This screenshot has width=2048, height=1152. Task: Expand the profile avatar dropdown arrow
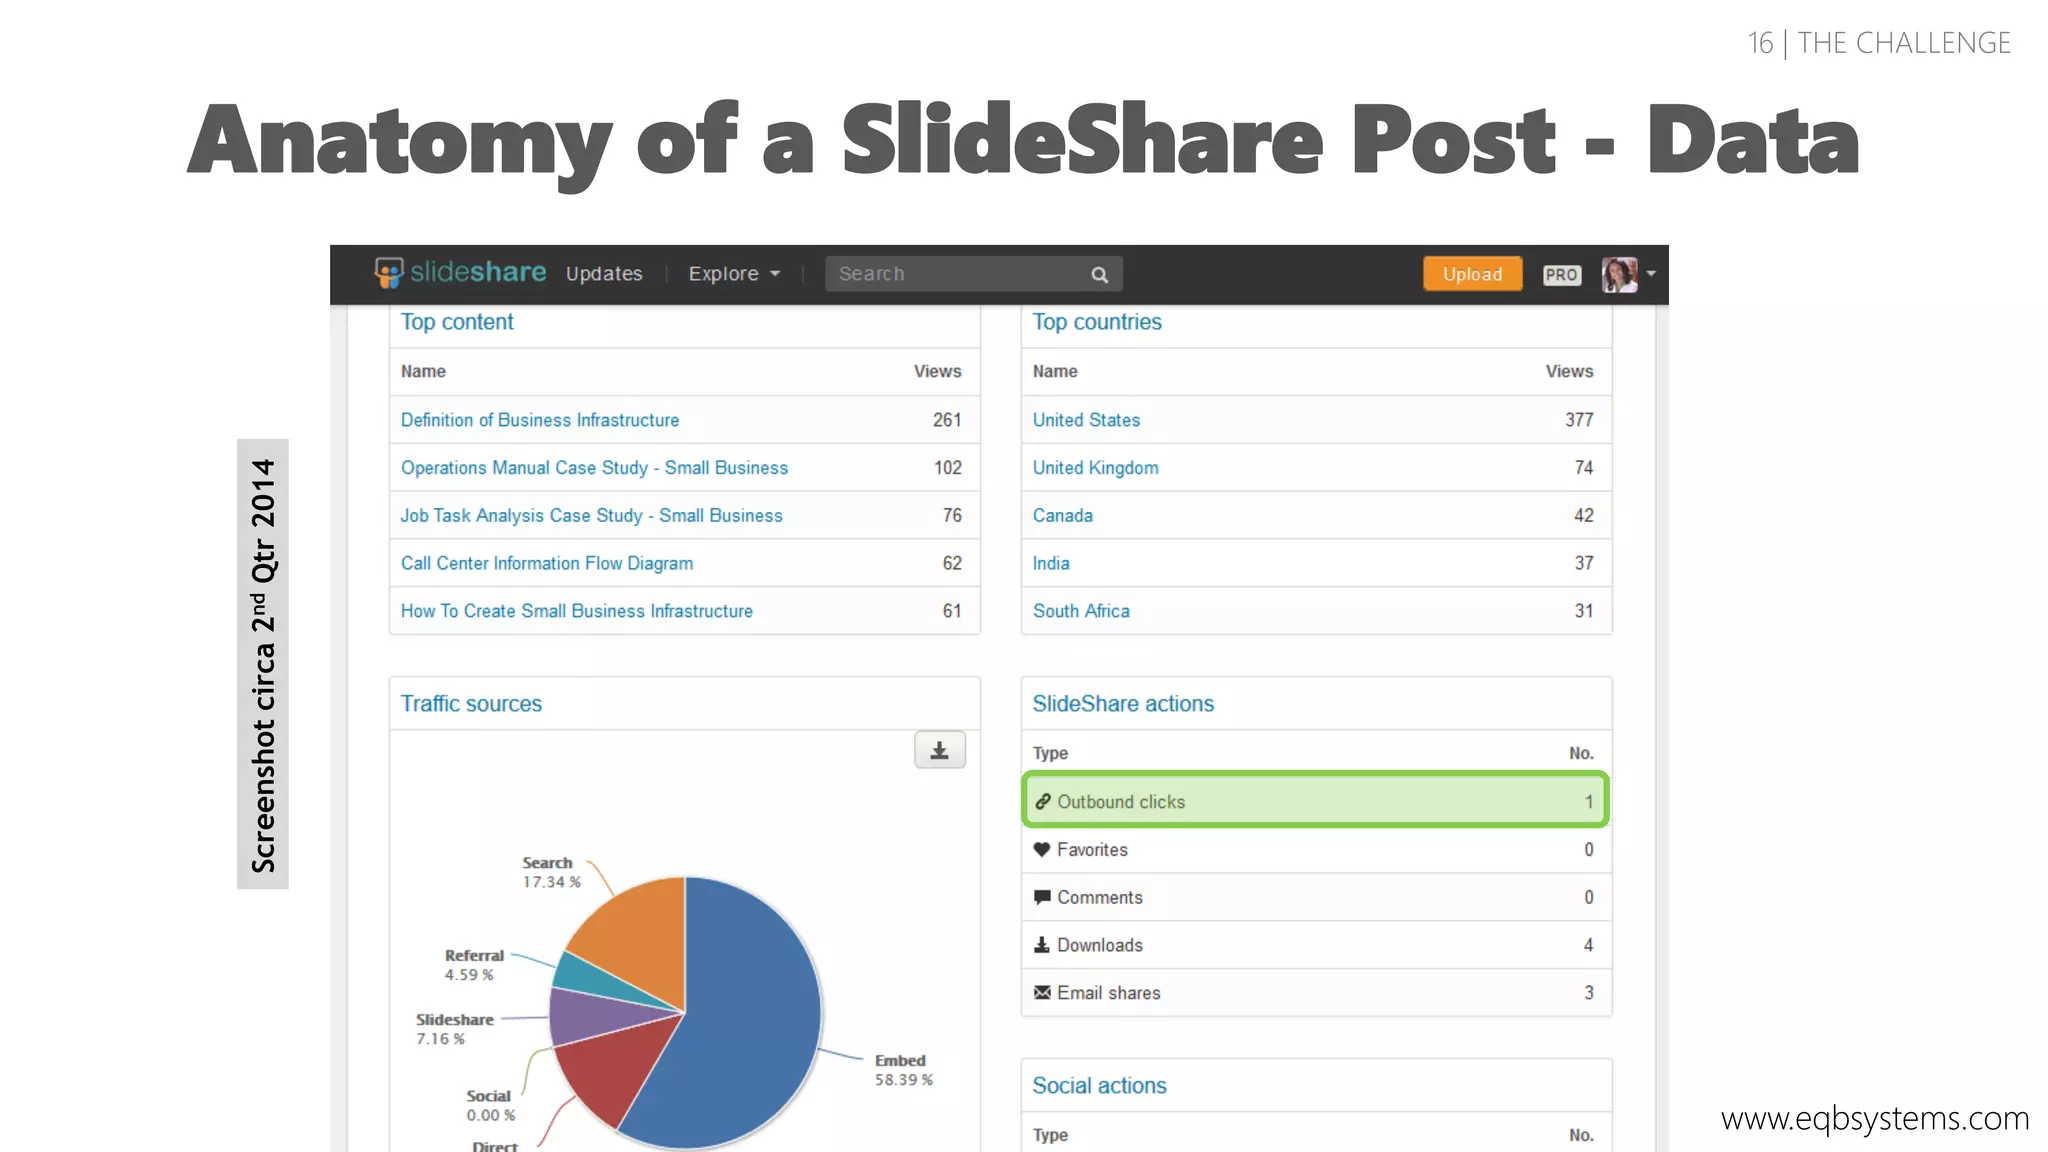(x=1651, y=273)
